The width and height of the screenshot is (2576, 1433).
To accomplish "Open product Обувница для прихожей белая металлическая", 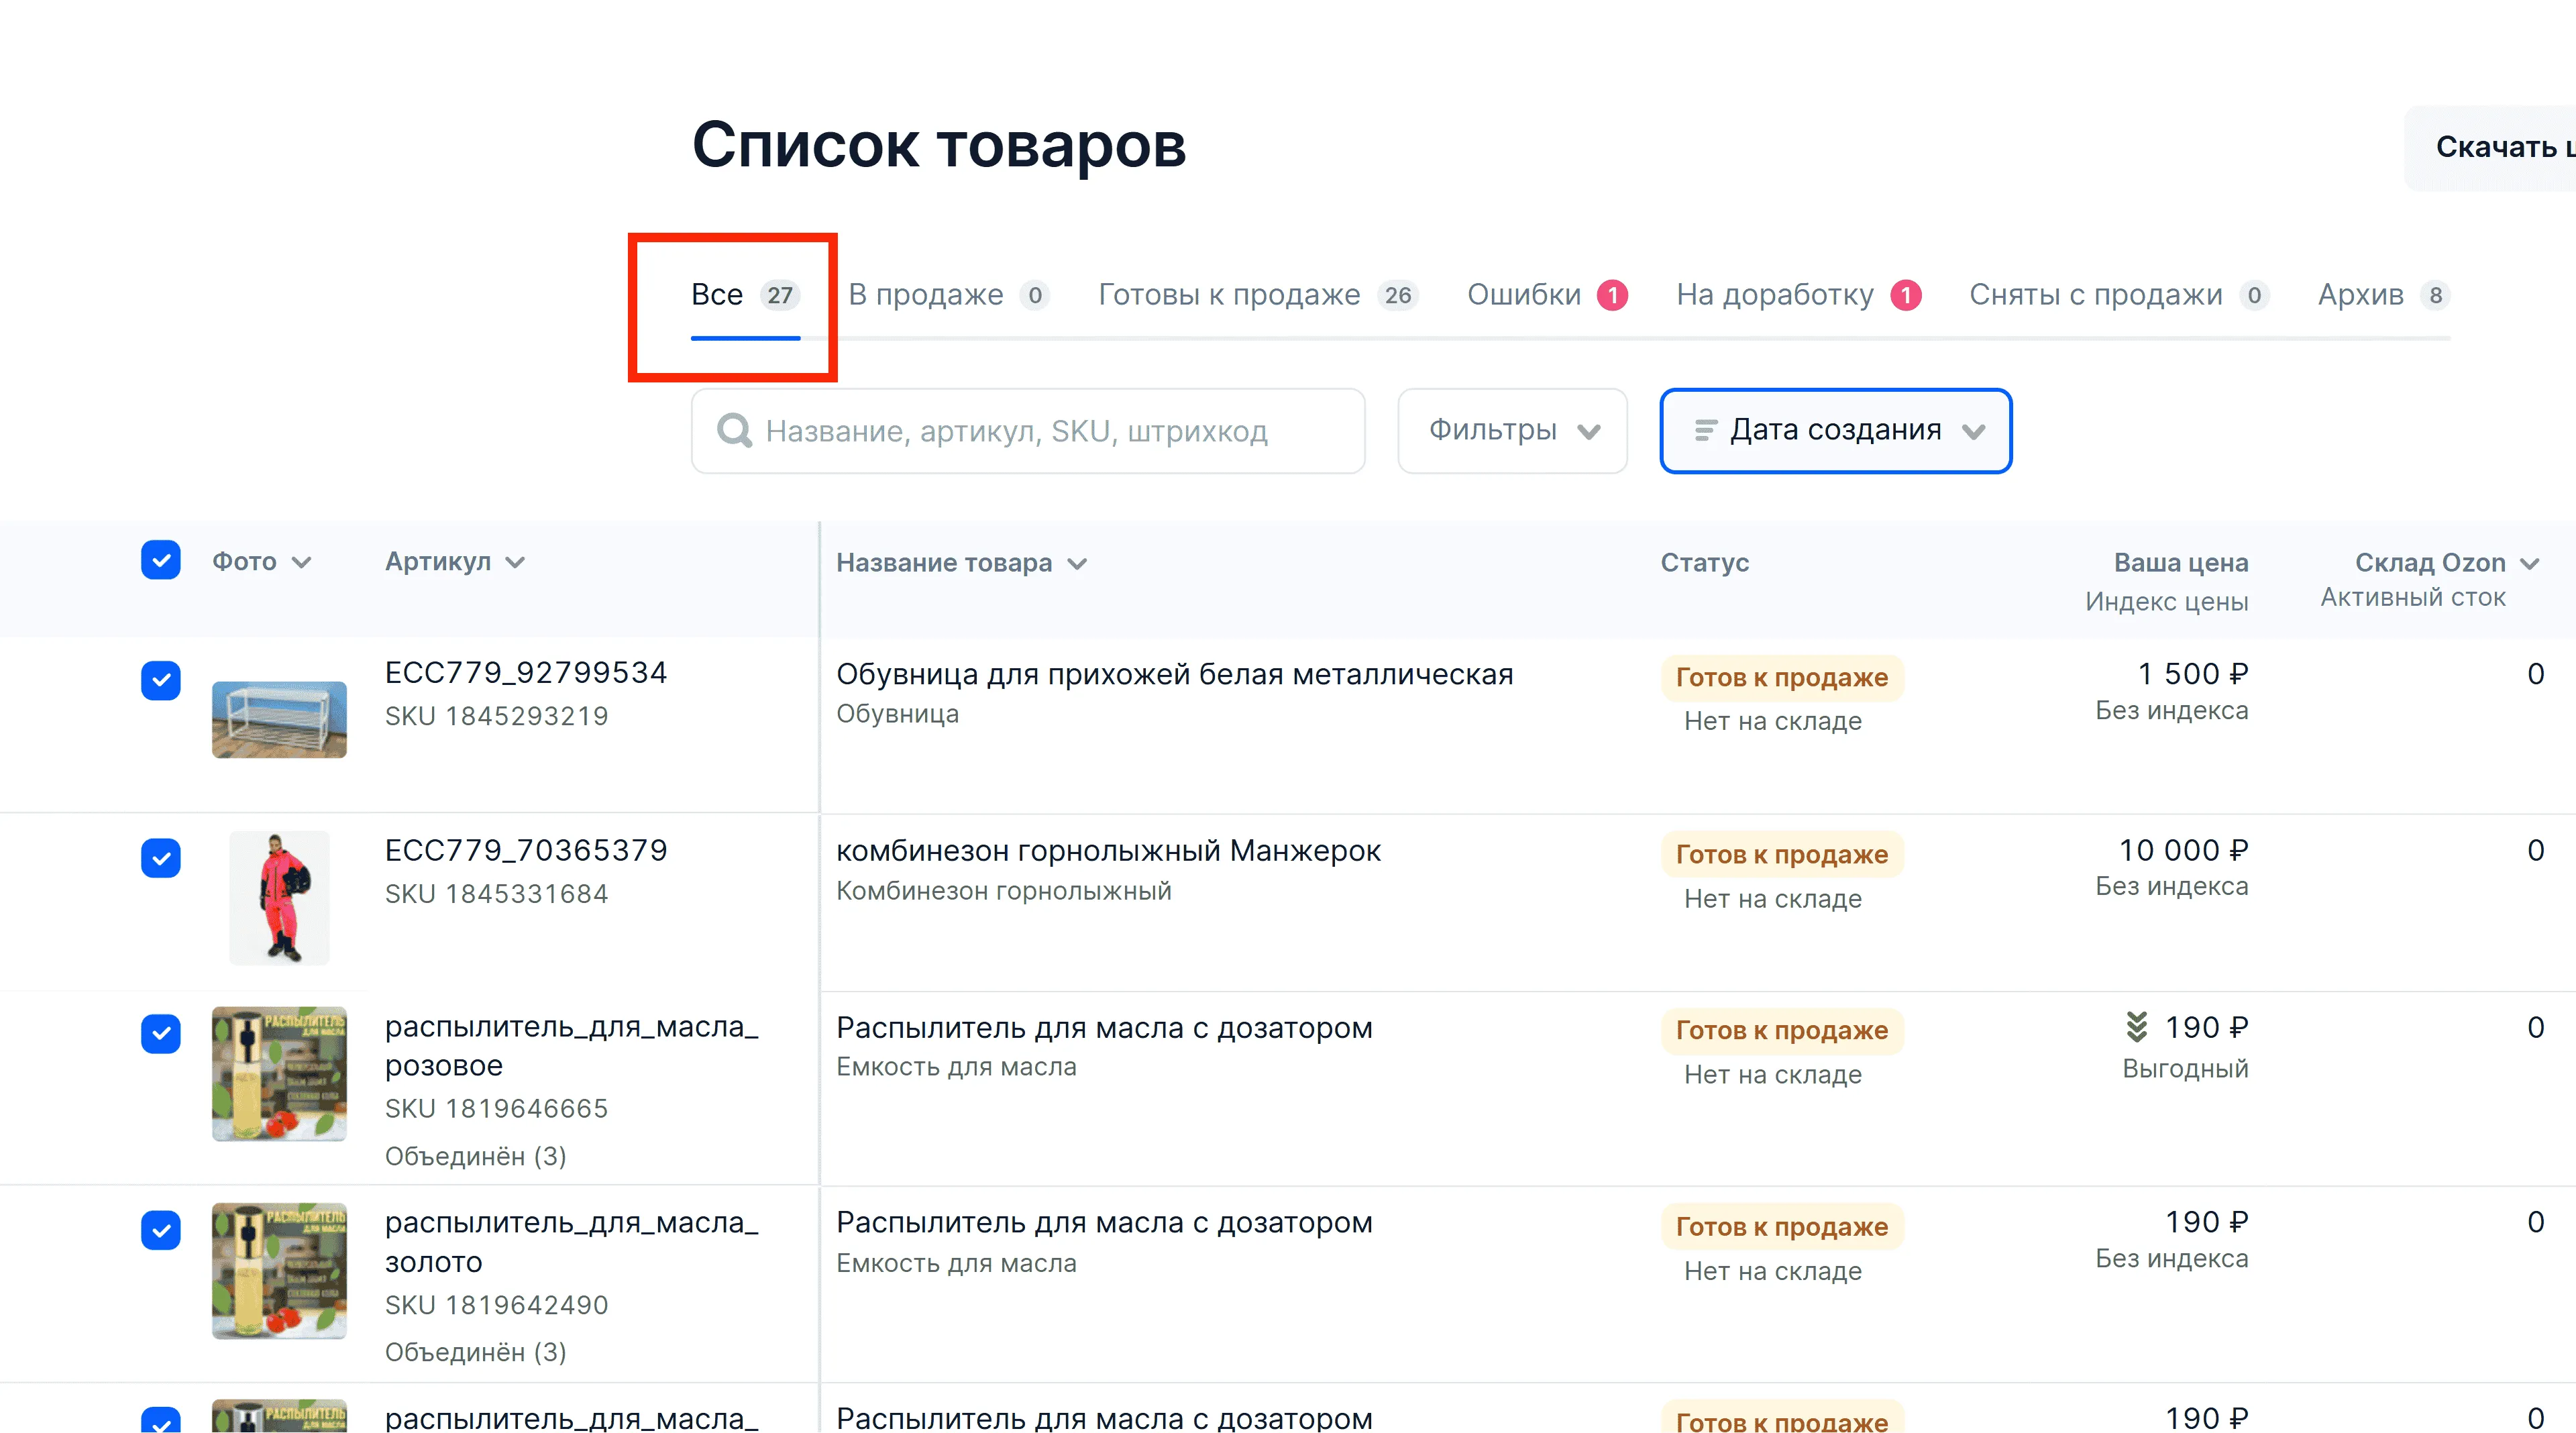I will tap(1174, 674).
